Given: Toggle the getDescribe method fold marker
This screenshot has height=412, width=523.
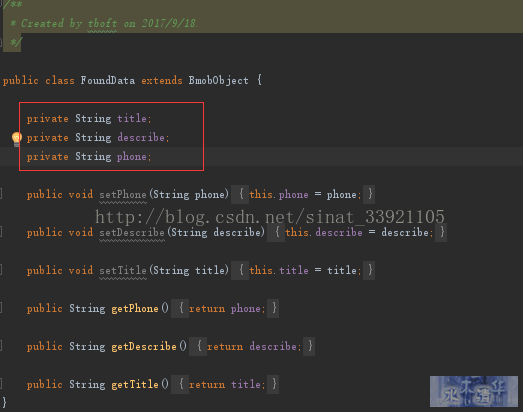Looking at the screenshot, I should 1,346.
